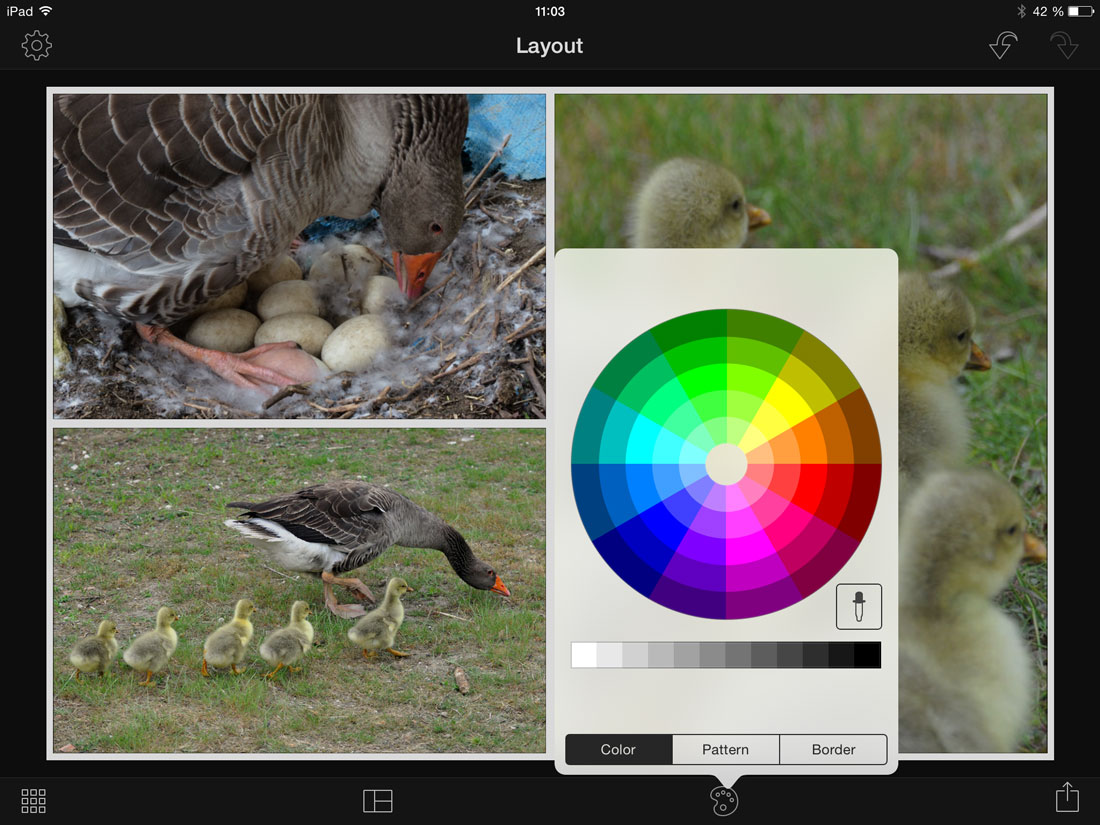Redo the last change
Screen dimensions: 1100x825
(1064, 46)
